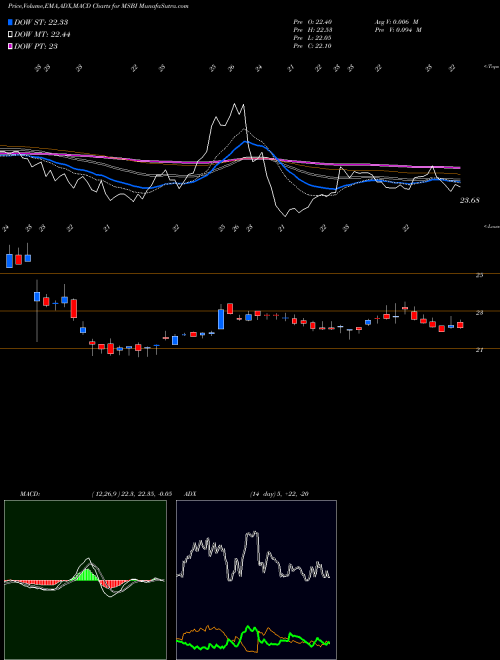Viewport: 500px width, 660px height.
Task: Click the 'Pre C: 22.10' value
Action: click(313, 46)
